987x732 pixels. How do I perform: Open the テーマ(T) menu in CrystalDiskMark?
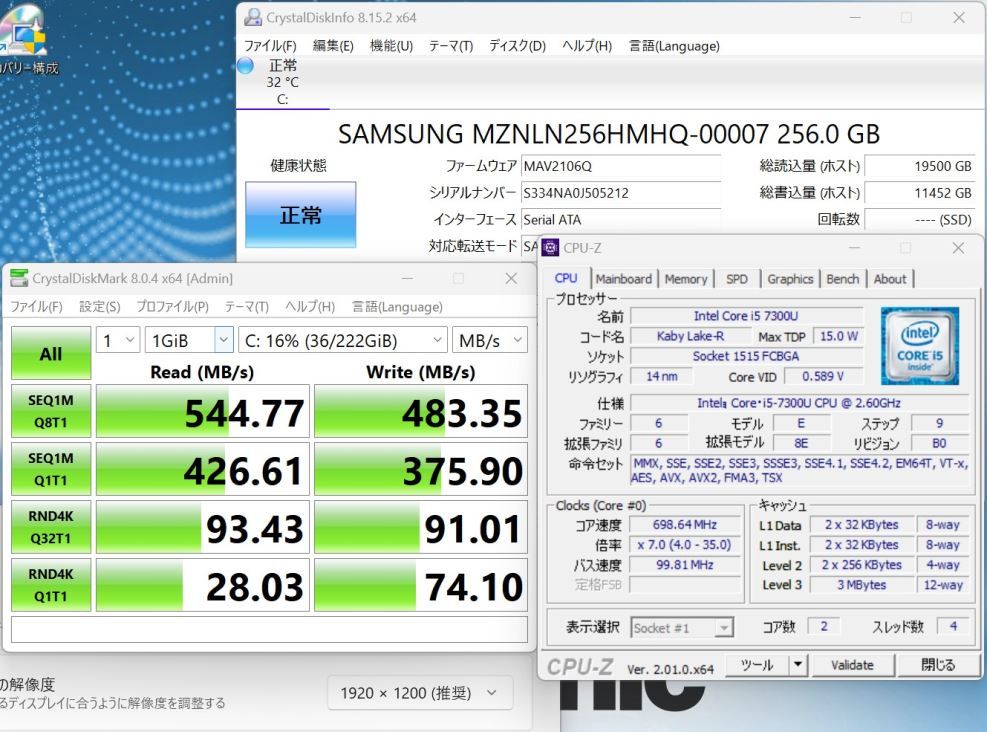247,307
